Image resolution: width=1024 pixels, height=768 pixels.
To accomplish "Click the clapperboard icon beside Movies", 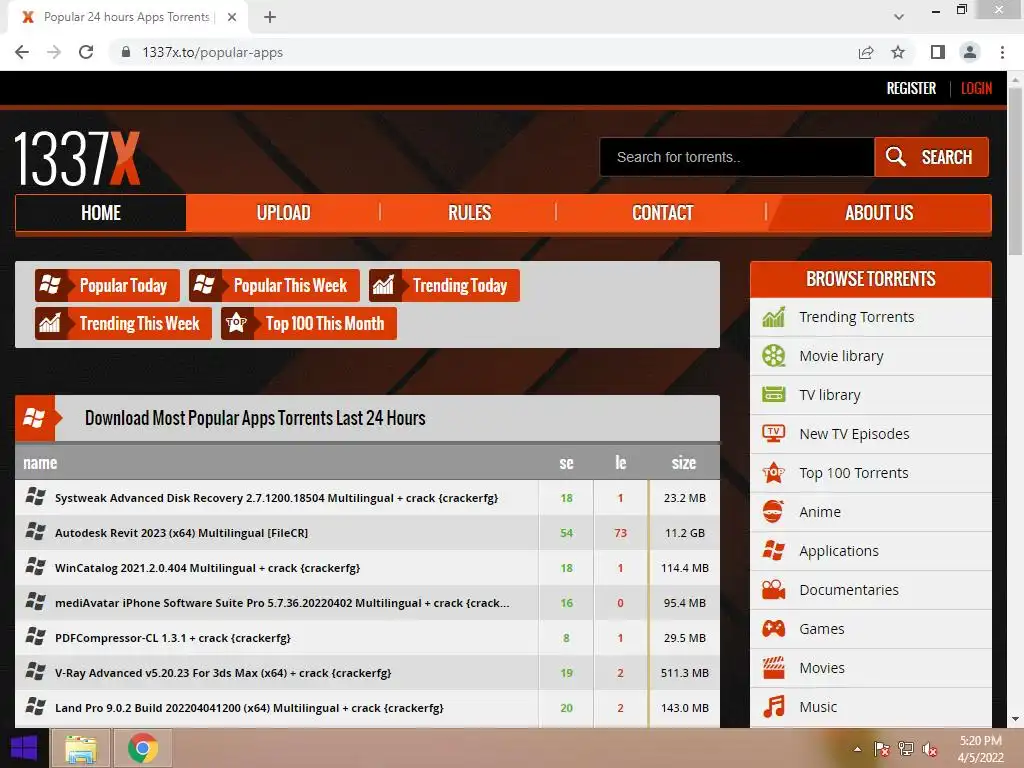I will (774, 667).
